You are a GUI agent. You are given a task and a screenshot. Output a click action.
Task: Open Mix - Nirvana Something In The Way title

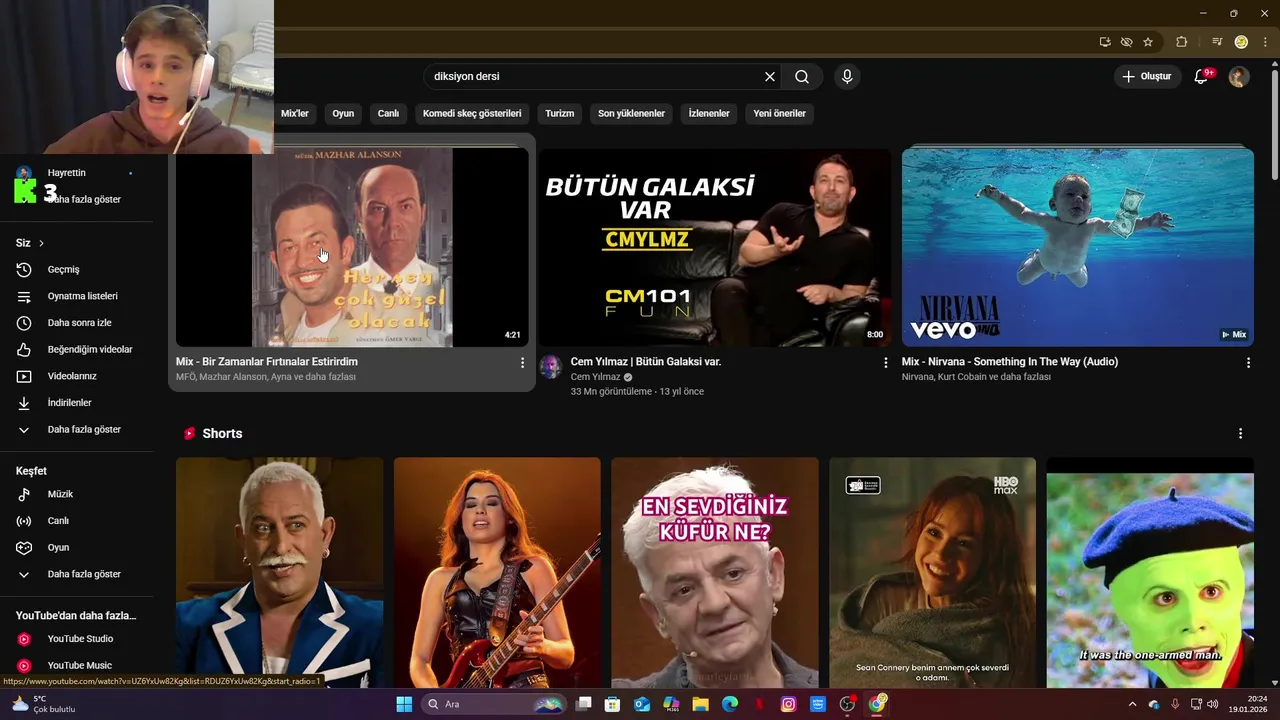1010,362
